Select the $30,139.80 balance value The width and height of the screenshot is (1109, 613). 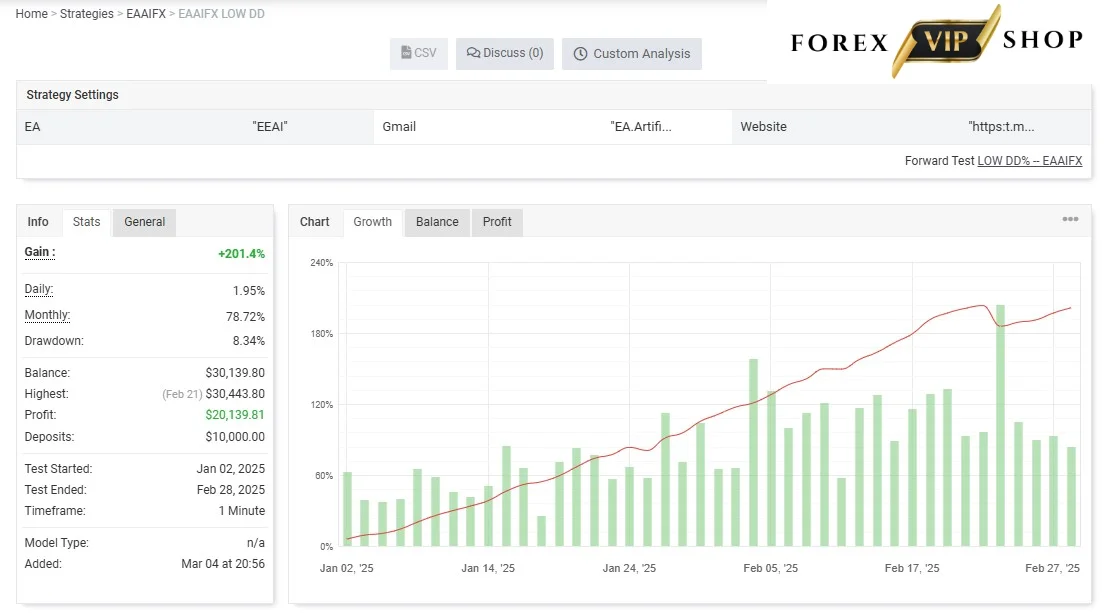pyautogui.click(x=236, y=373)
